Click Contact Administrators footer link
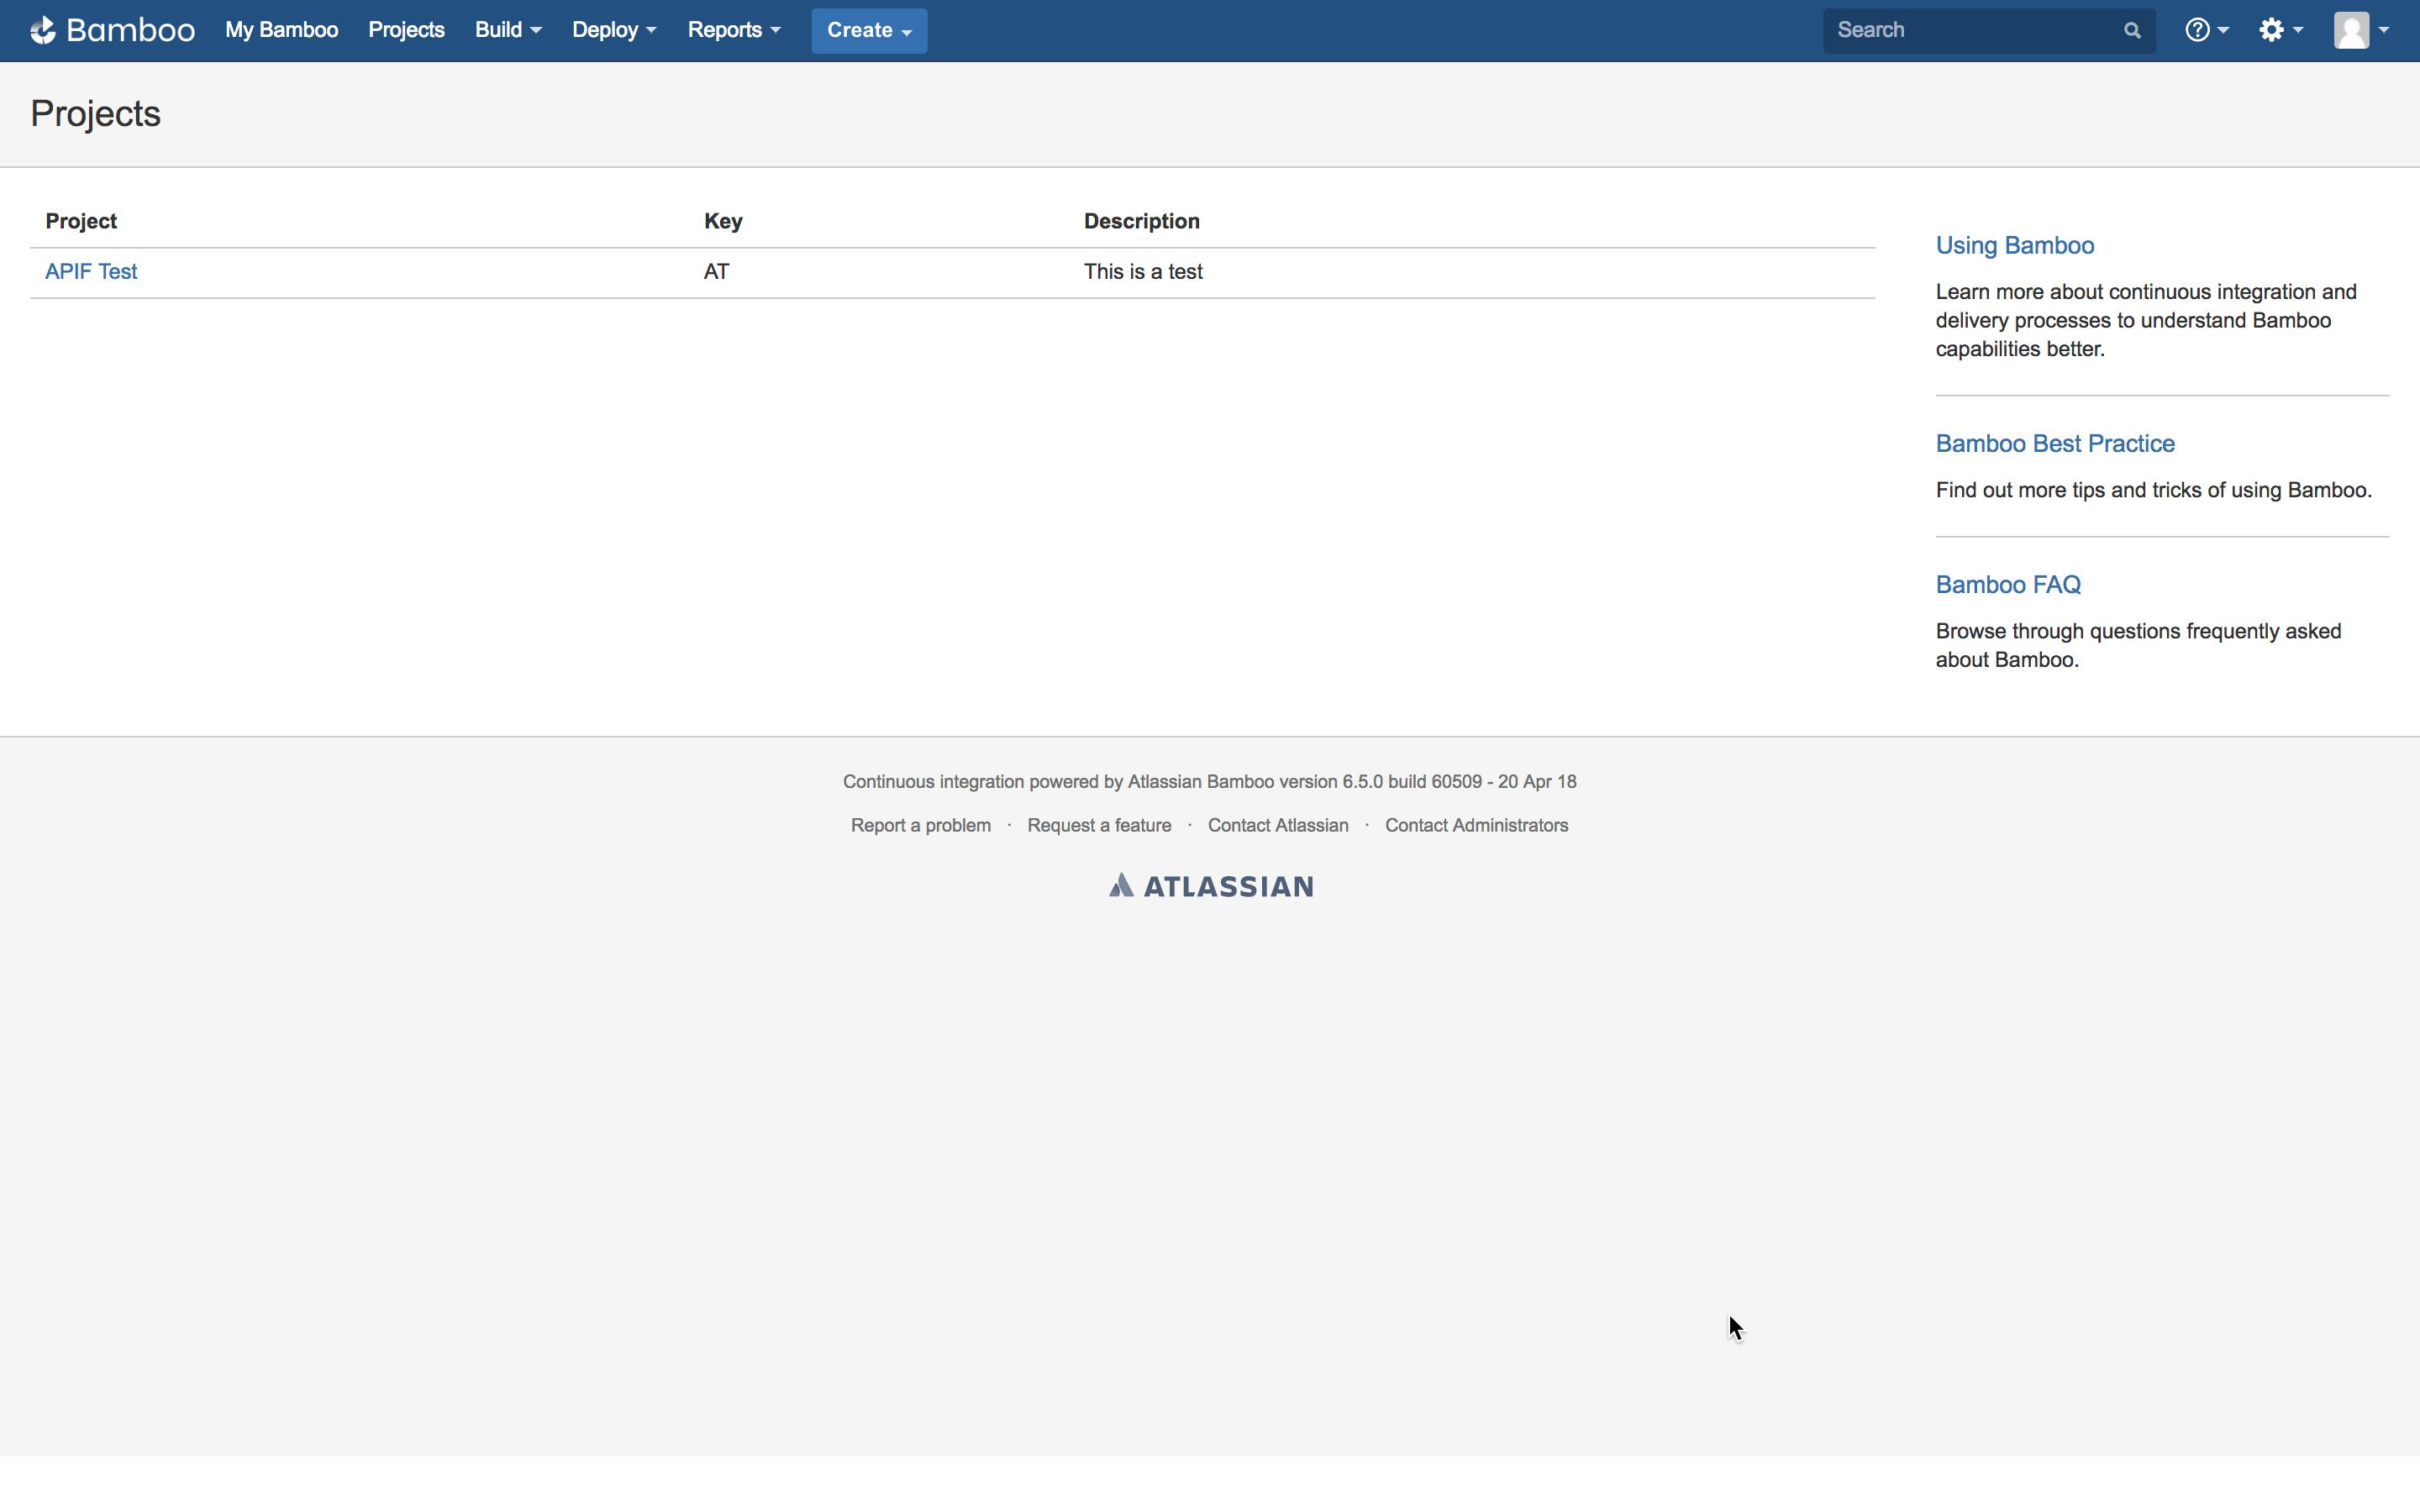The image size is (2420, 1512). coord(1476,826)
